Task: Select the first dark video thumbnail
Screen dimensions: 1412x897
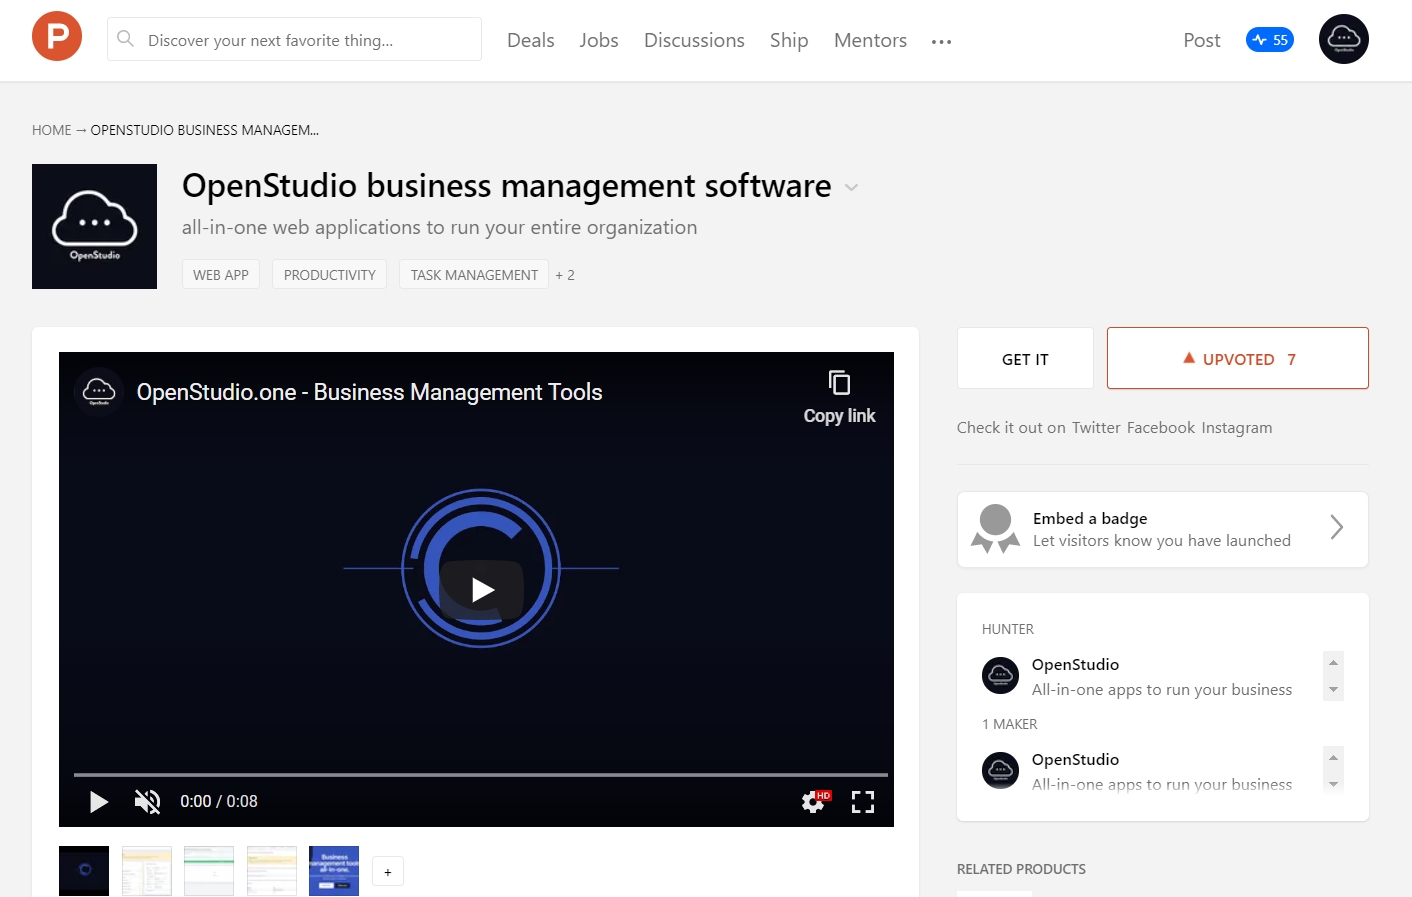Action: (84, 871)
